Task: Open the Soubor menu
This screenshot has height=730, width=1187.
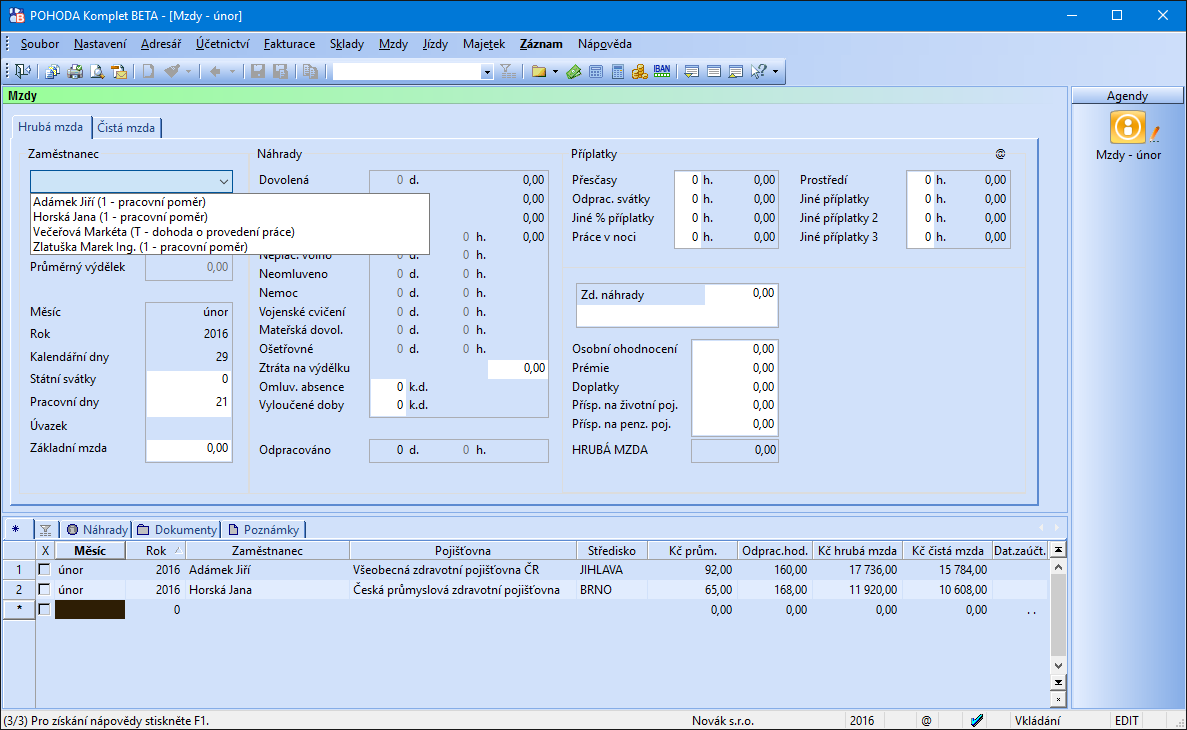Action: (39, 44)
